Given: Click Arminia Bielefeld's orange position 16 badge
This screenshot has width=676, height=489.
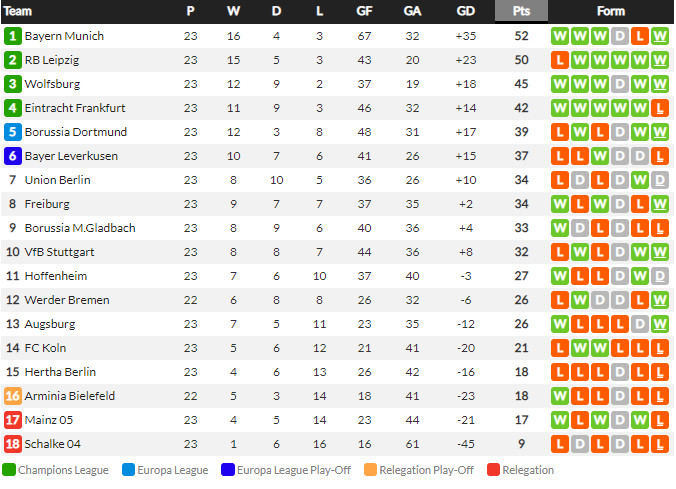Looking at the screenshot, I should (13, 396).
